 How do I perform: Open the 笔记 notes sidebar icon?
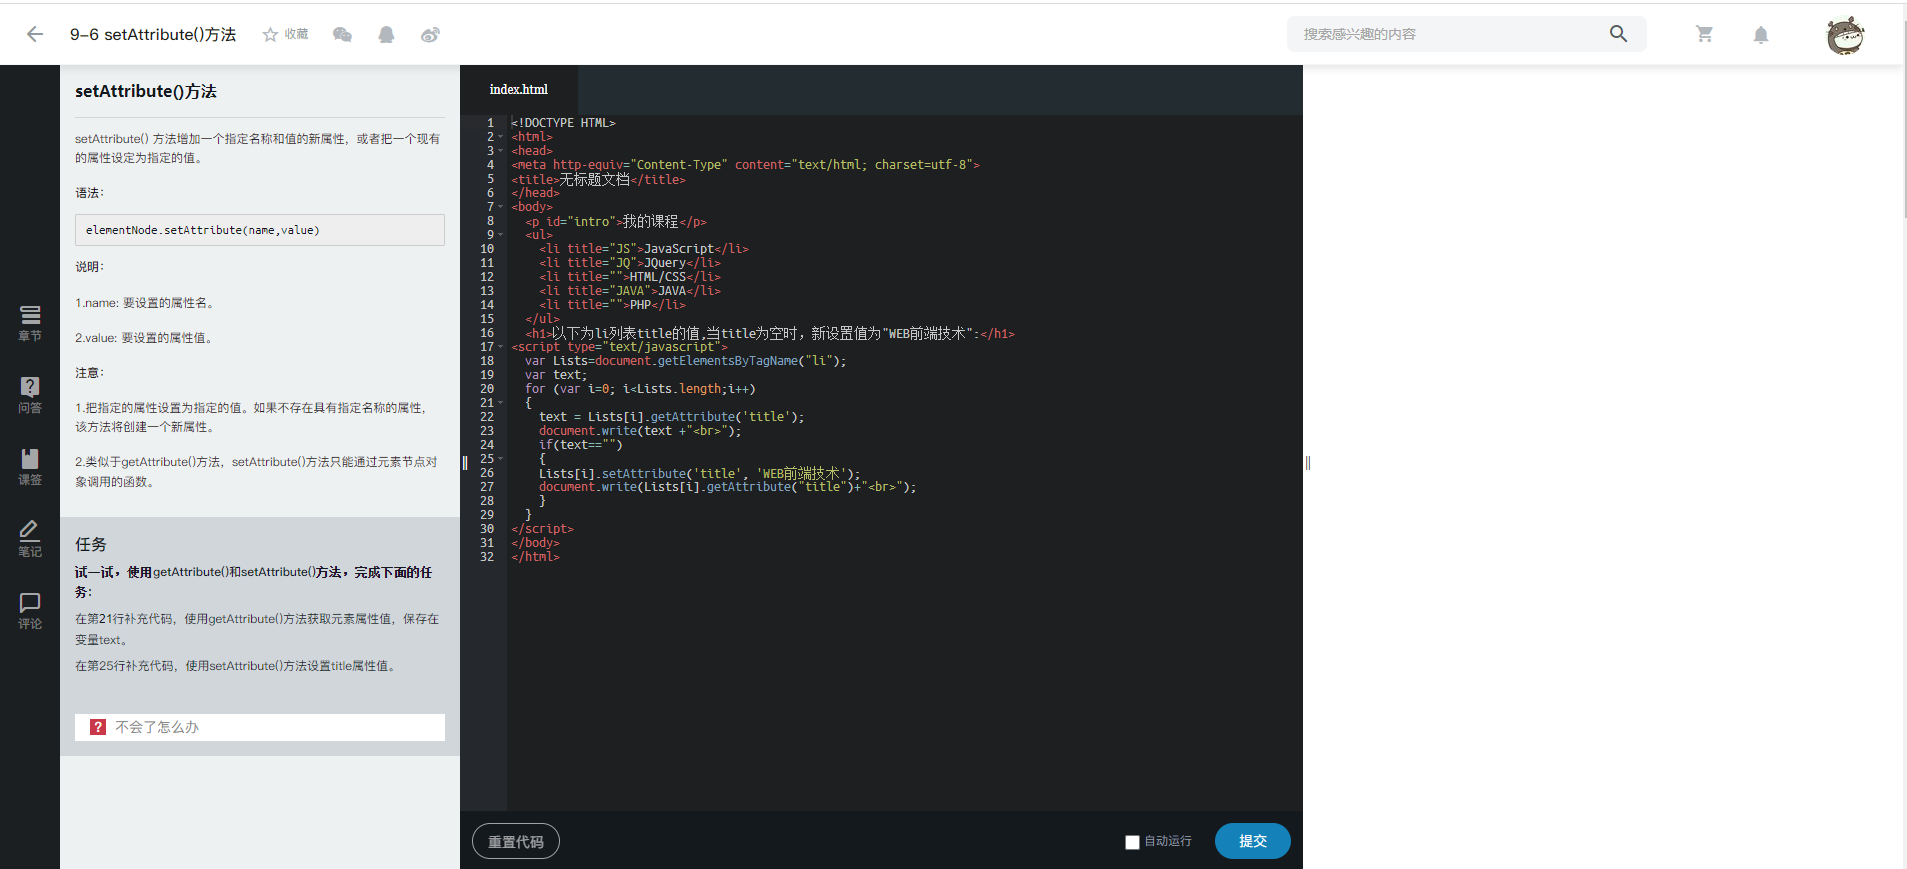30,539
